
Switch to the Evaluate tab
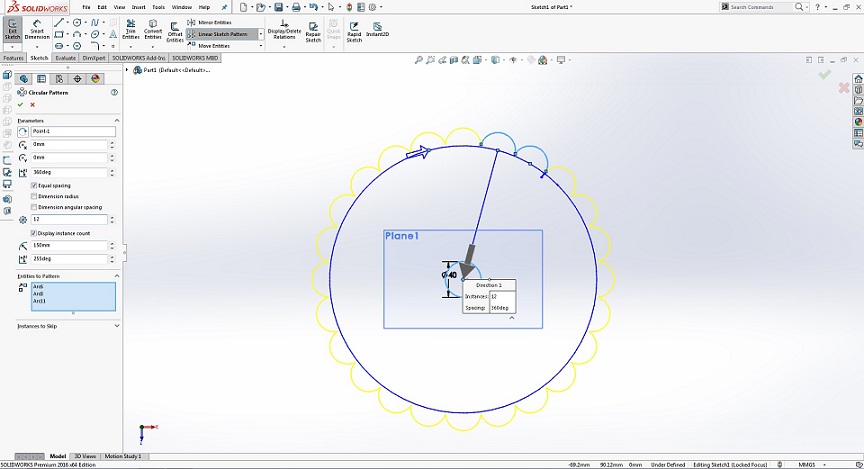pos(66,58)
